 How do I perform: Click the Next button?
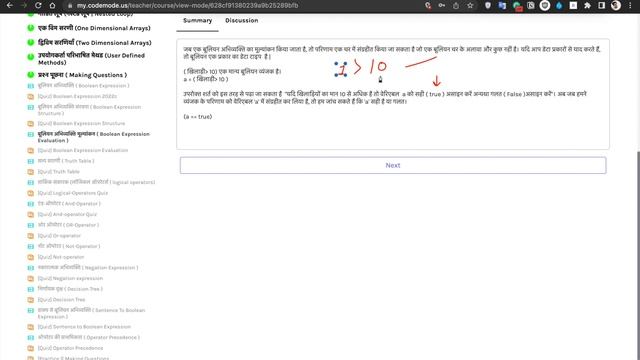(x=393, y=165)
